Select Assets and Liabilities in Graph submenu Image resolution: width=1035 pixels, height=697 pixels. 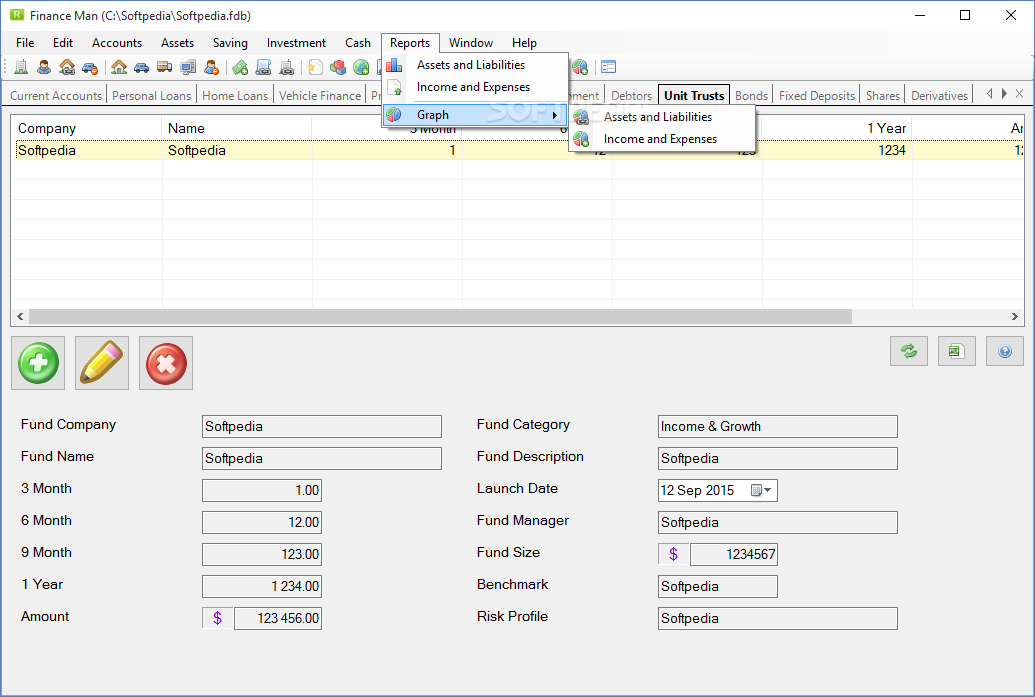(x=662, y=117)
